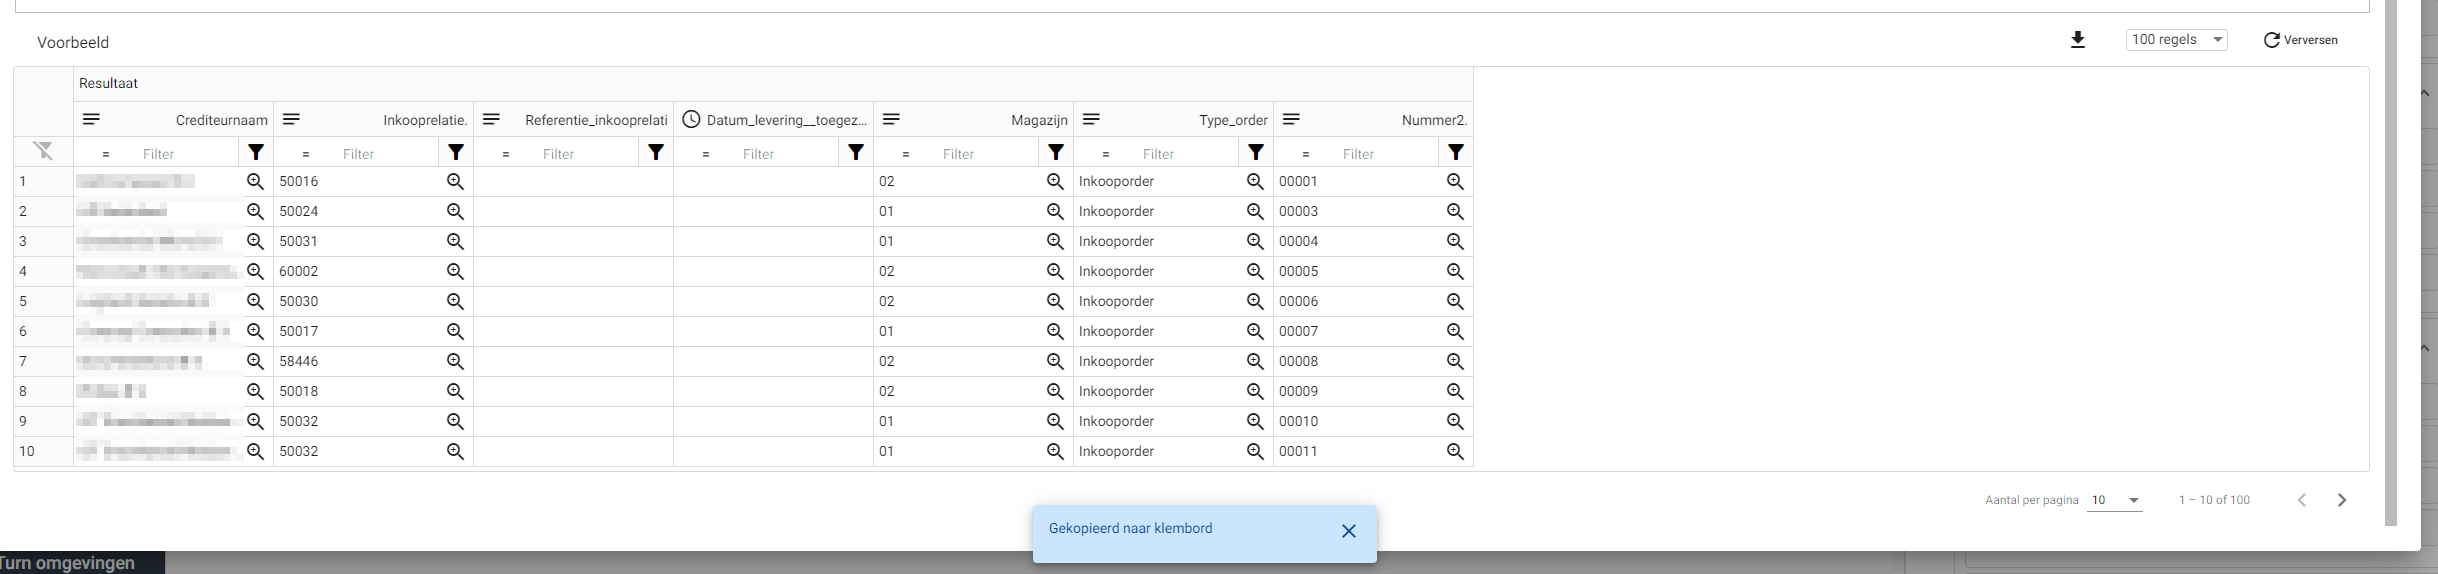Open filter funnel for Crediteurnaam column
This screenshot has width=2438, height=574.
tap(256, 152)
